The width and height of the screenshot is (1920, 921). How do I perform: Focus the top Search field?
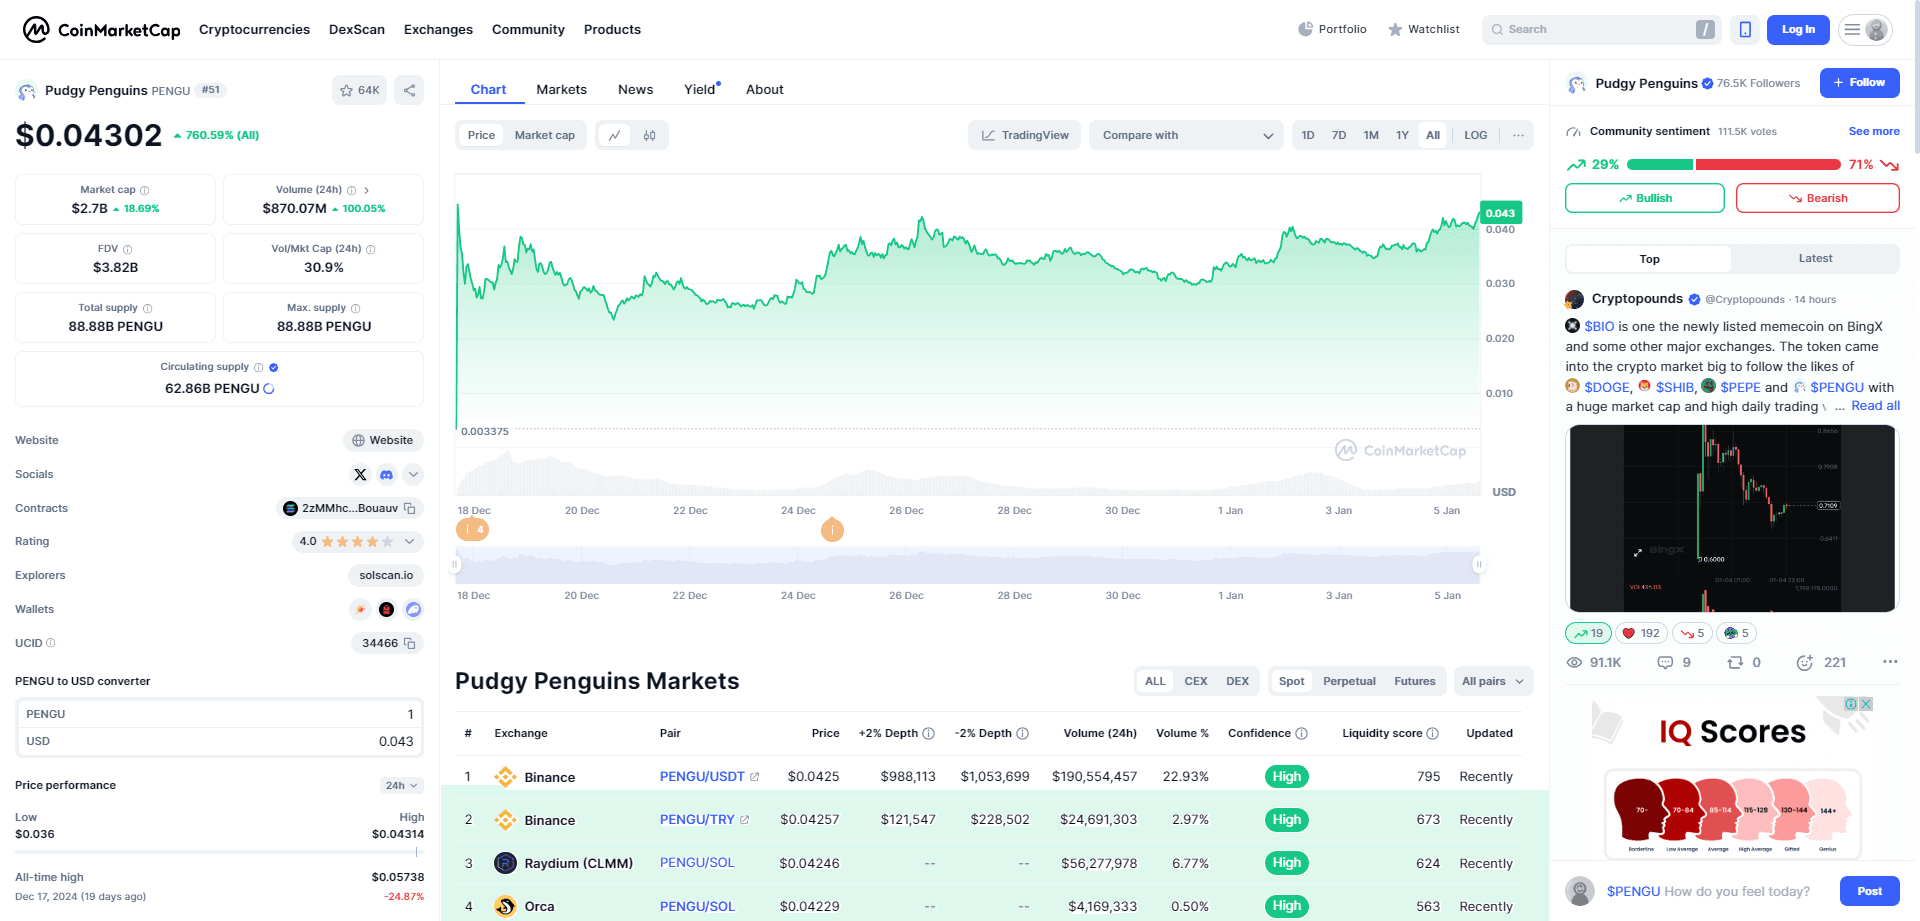pyautogui.click(x=1601, y=30)
